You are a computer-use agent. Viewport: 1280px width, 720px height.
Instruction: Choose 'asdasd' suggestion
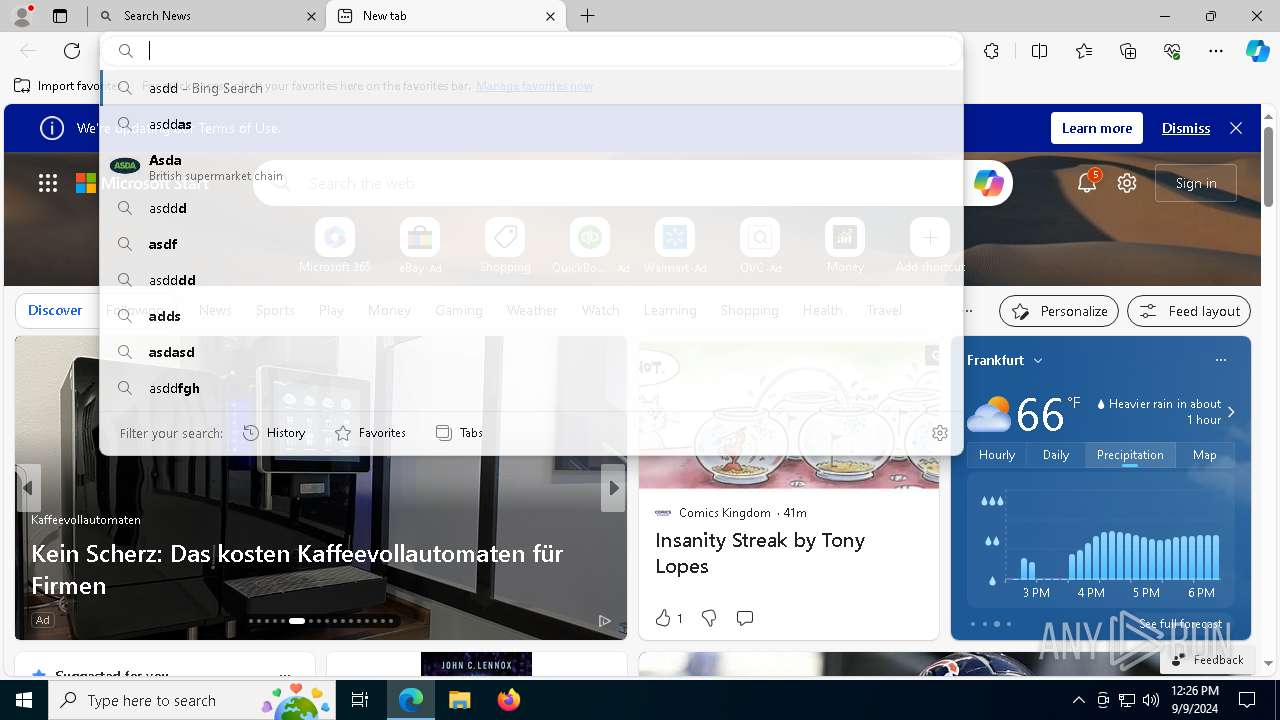[x=532, y=352]
